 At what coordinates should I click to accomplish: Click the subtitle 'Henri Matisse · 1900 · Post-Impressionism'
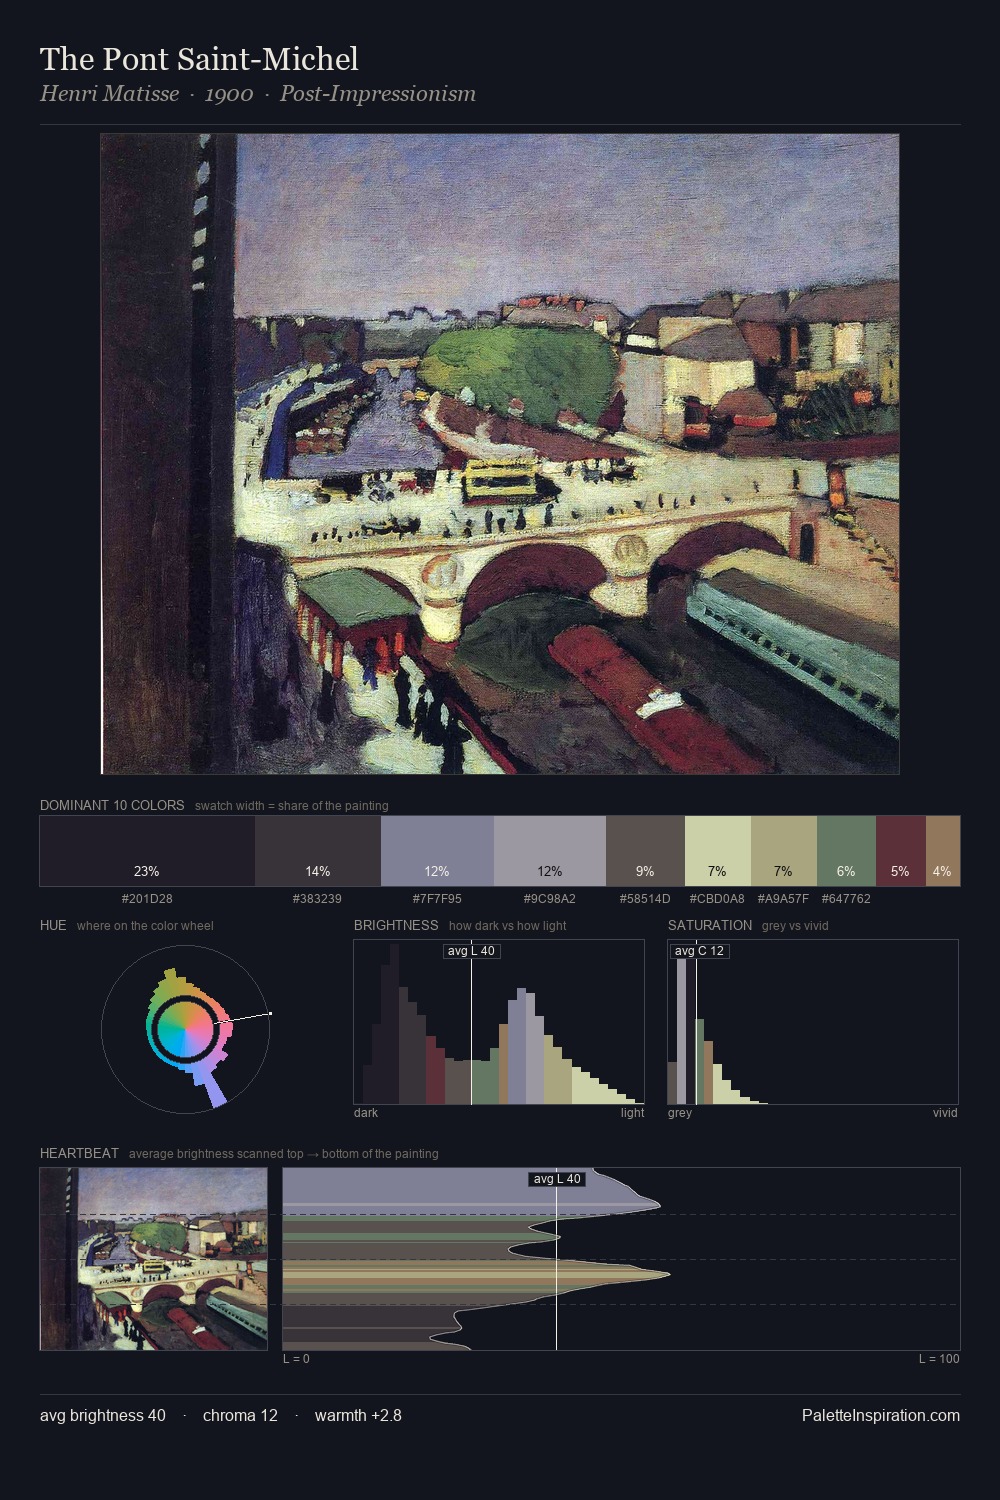point(258,94)
